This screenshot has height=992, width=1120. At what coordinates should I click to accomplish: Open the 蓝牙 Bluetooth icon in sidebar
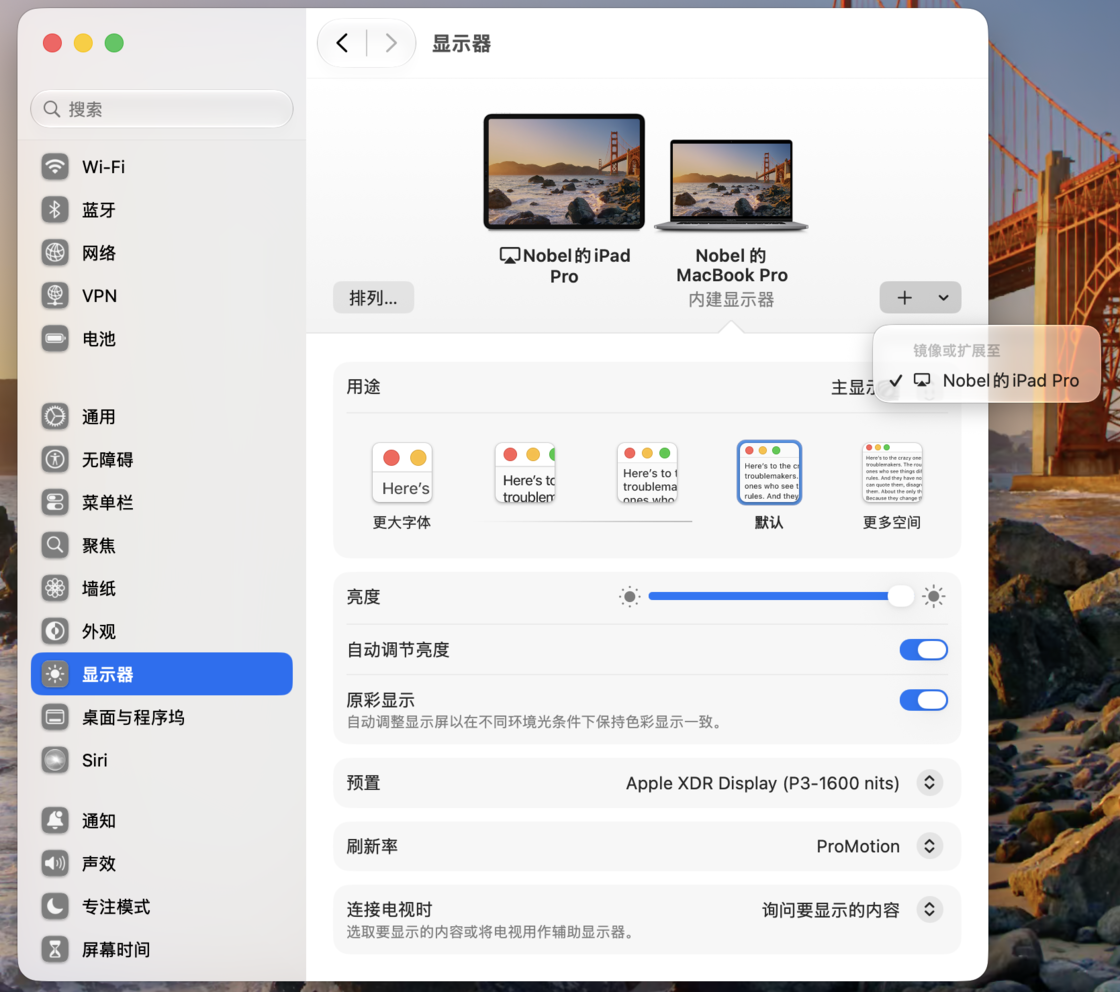[x=55, y=210]
